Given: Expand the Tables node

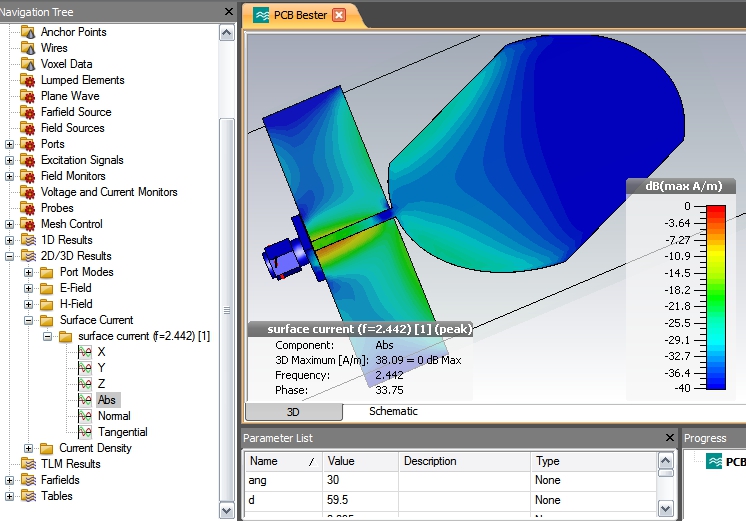Looking at the screenshot, I should coord(10,496).
